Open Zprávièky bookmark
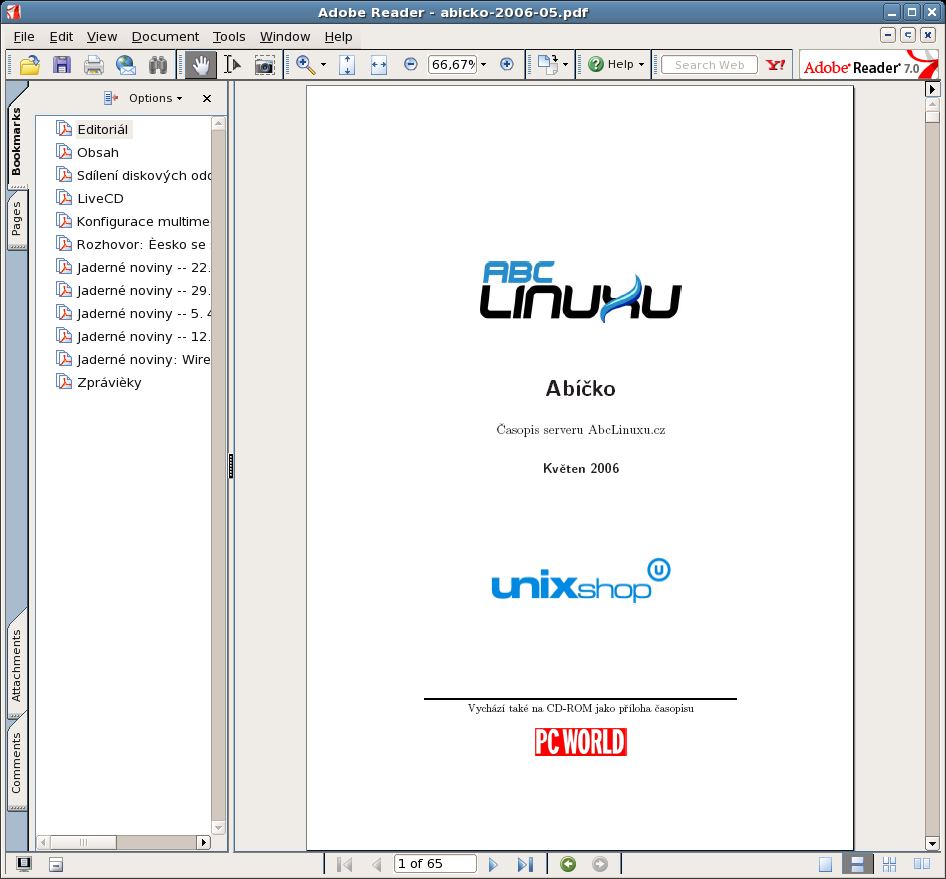 (109, 382)
